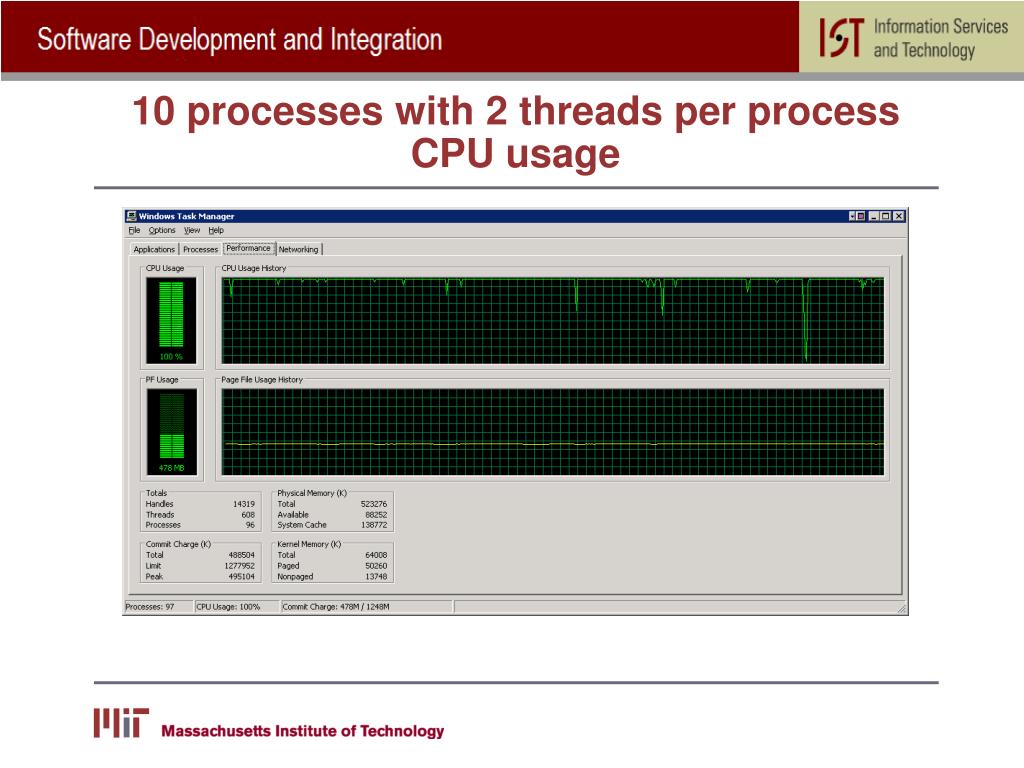Click the PF Usage 478 MB gauge
The width and height of the screenshot is (1024, 768).
[x=171, y=432]
